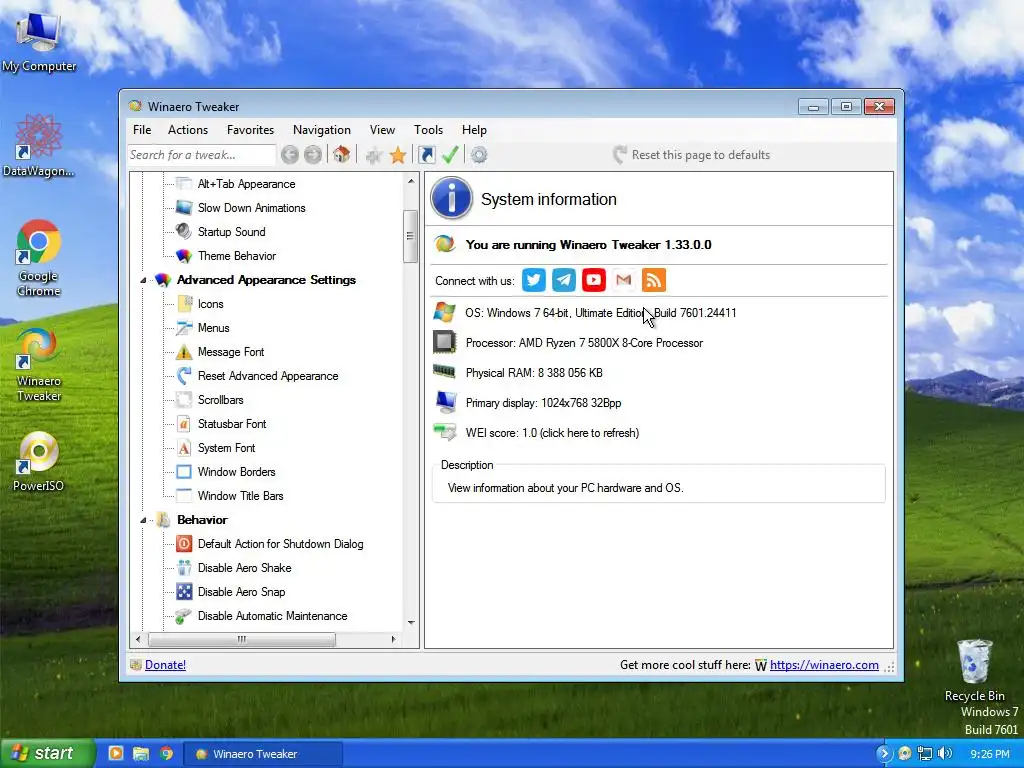Click the processor chip icon
This screenshot has width=1024, height=768.
(x=445, y=342)
